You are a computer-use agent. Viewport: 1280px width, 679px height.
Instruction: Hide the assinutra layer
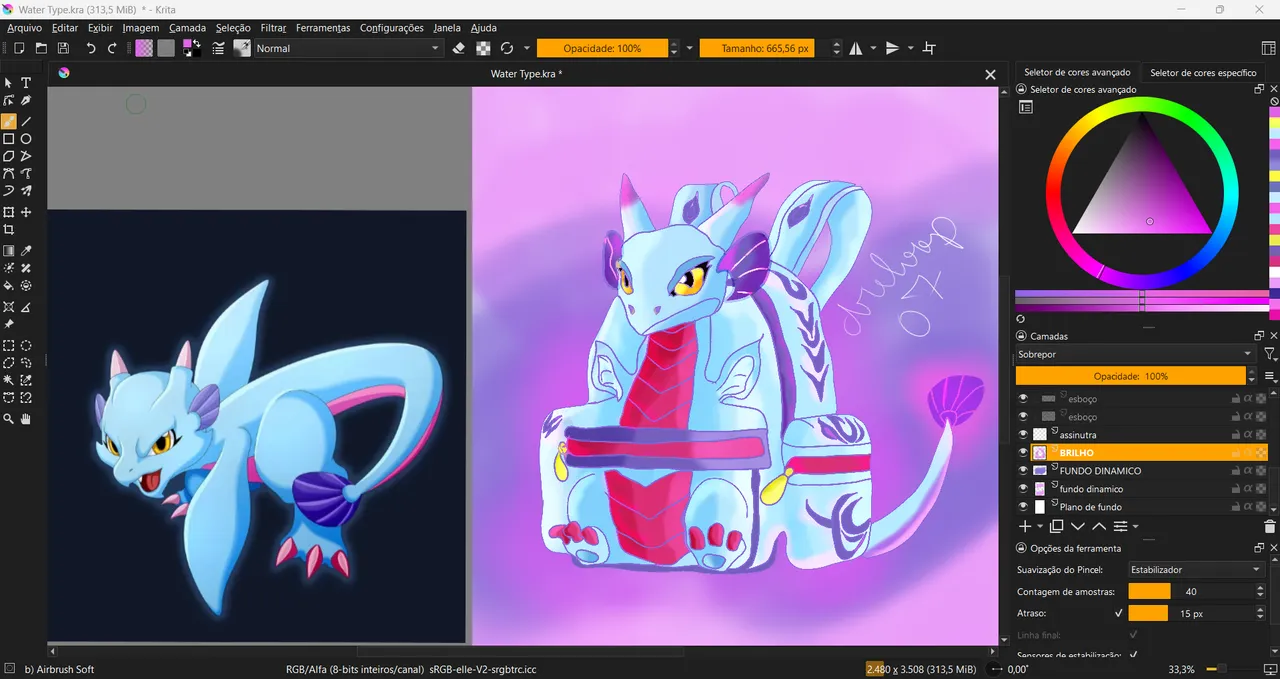(x=1023, y=435)
